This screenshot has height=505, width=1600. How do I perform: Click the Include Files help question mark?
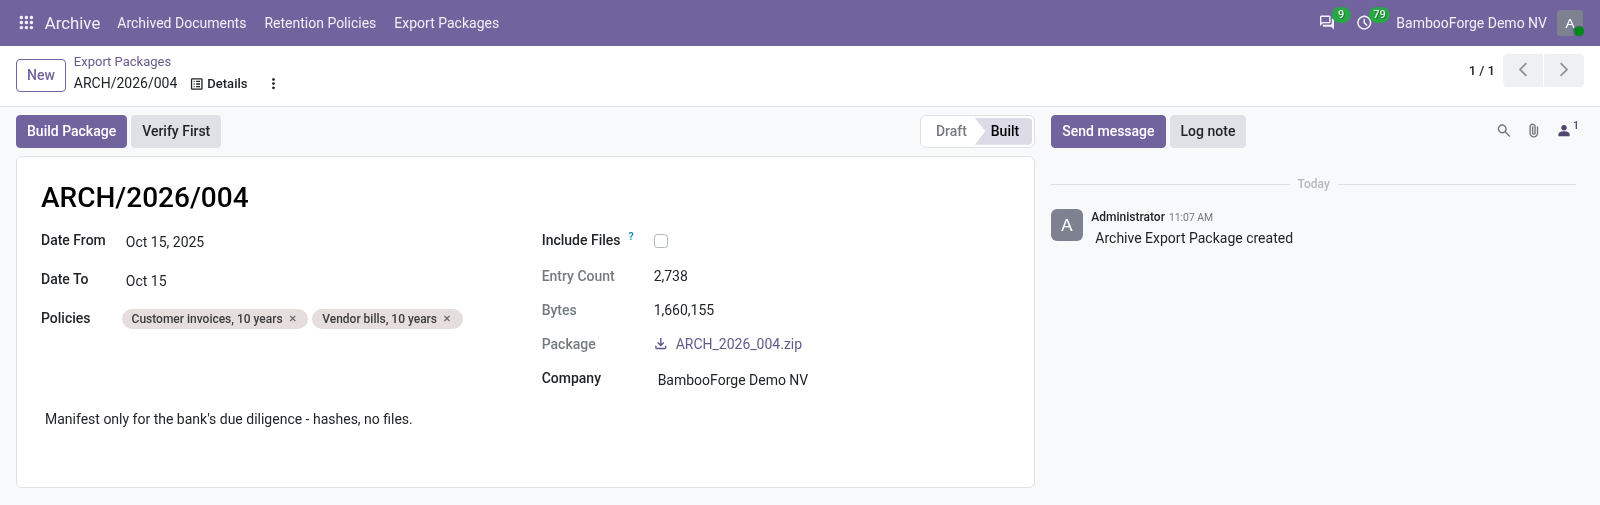(631, 237)
